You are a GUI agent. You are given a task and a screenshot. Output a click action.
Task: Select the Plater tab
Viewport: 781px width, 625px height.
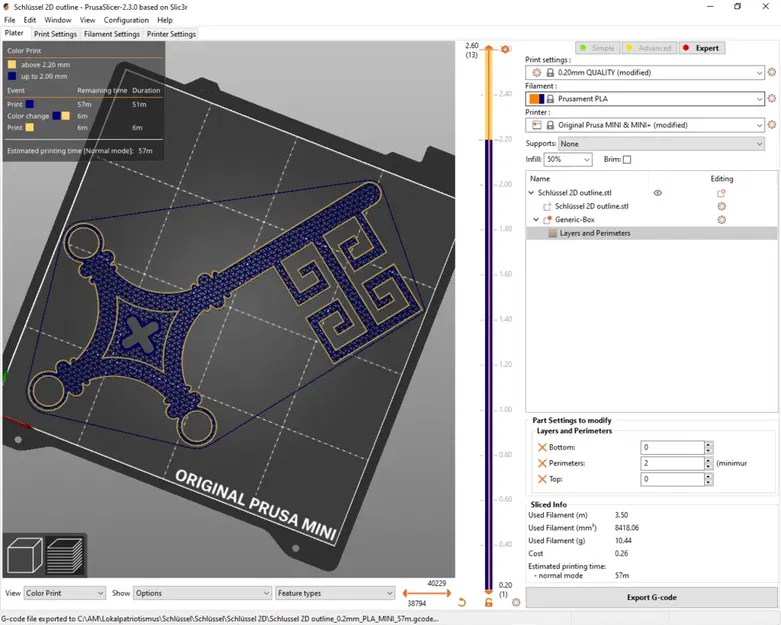[14, 33]
